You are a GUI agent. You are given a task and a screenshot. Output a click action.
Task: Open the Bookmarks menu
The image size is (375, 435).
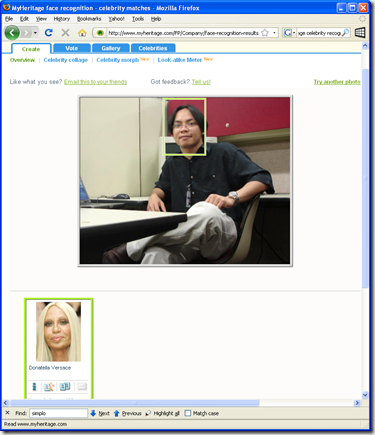click(89, 19)
